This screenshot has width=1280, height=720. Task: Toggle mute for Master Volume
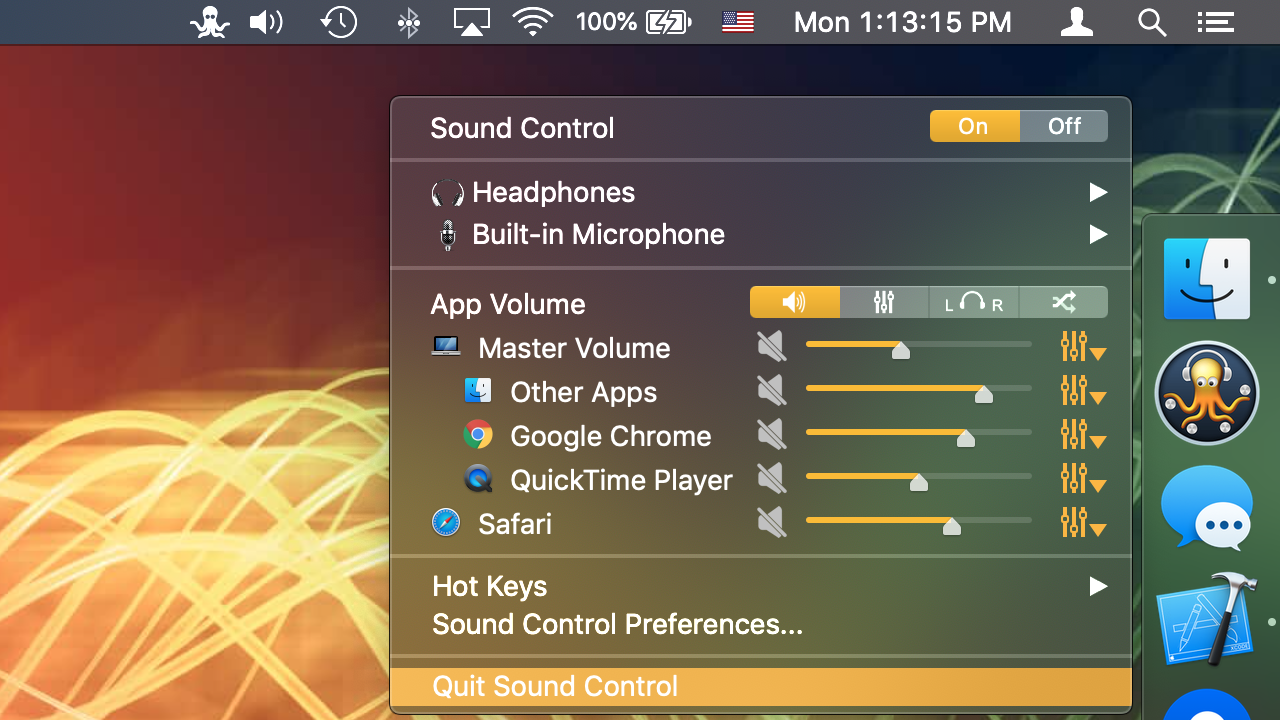click(771, 347)
